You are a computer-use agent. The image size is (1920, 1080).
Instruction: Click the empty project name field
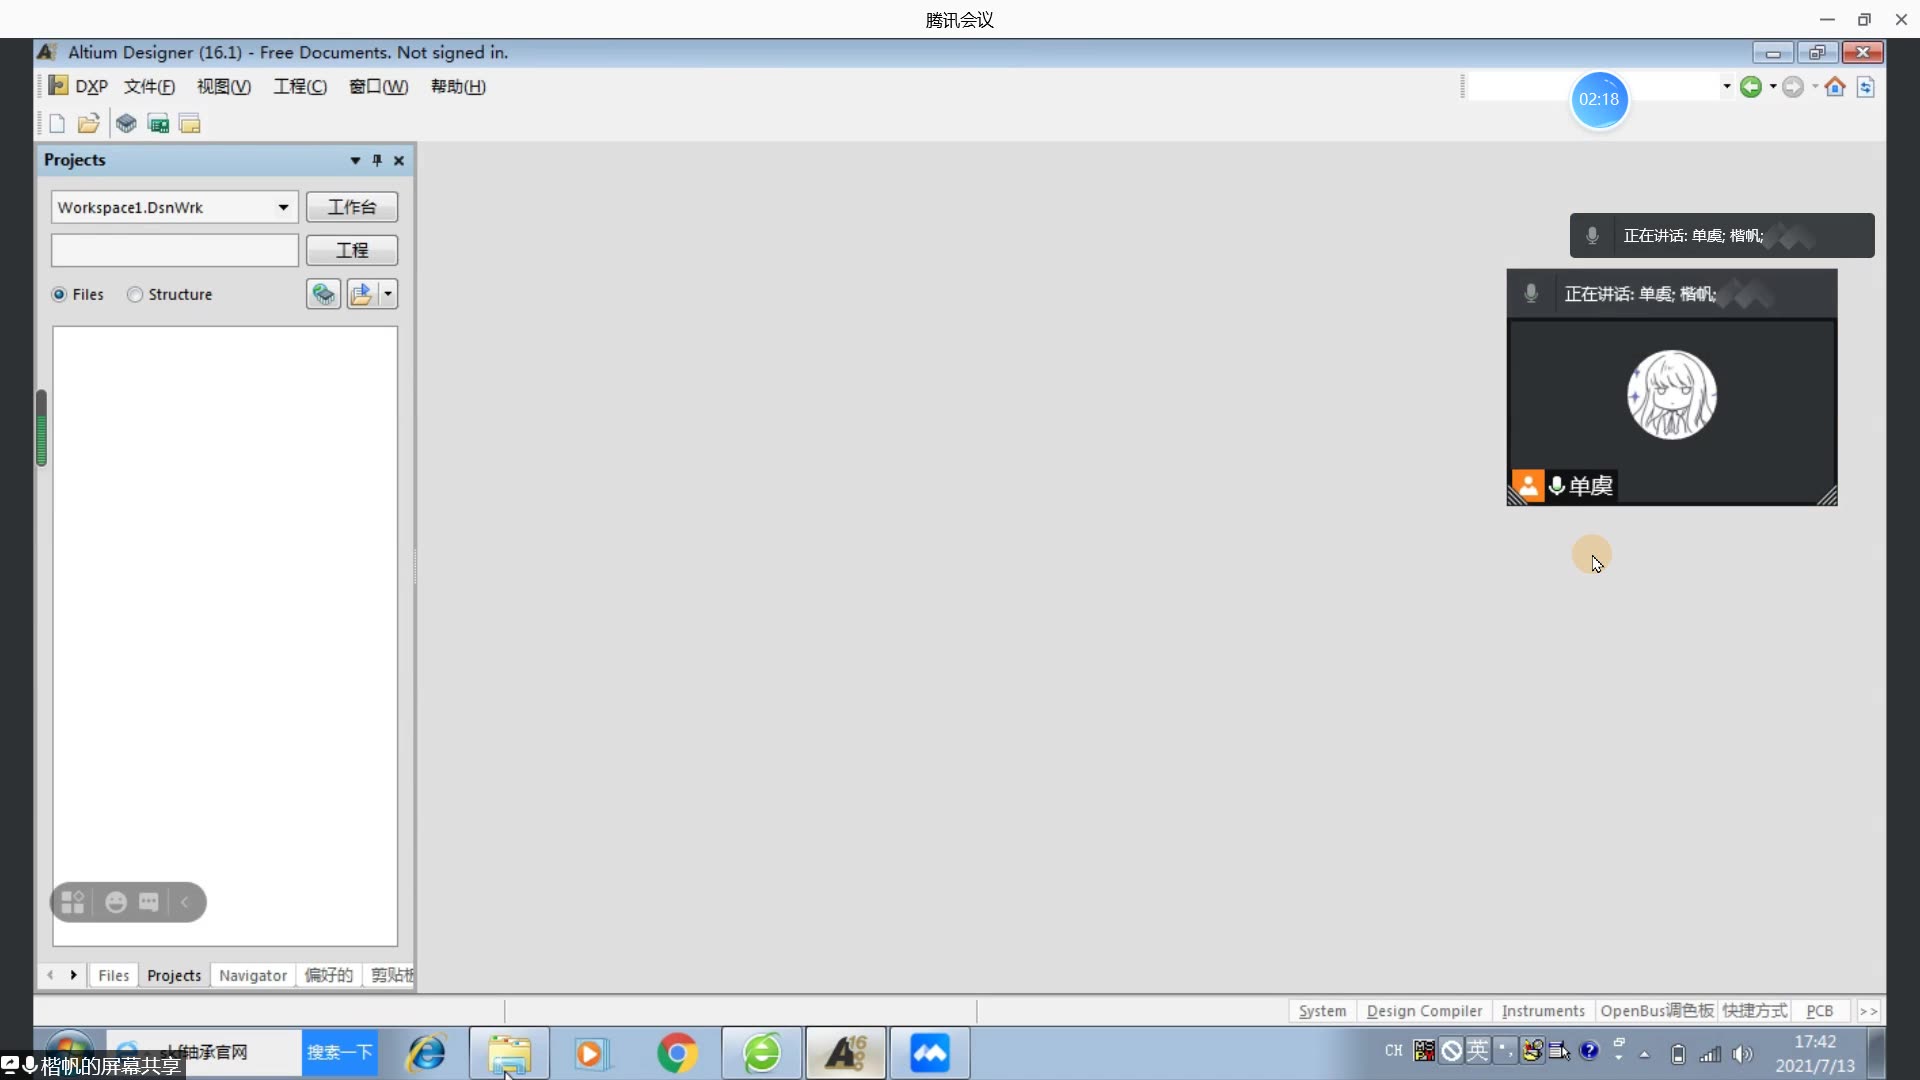pos(175,250)
